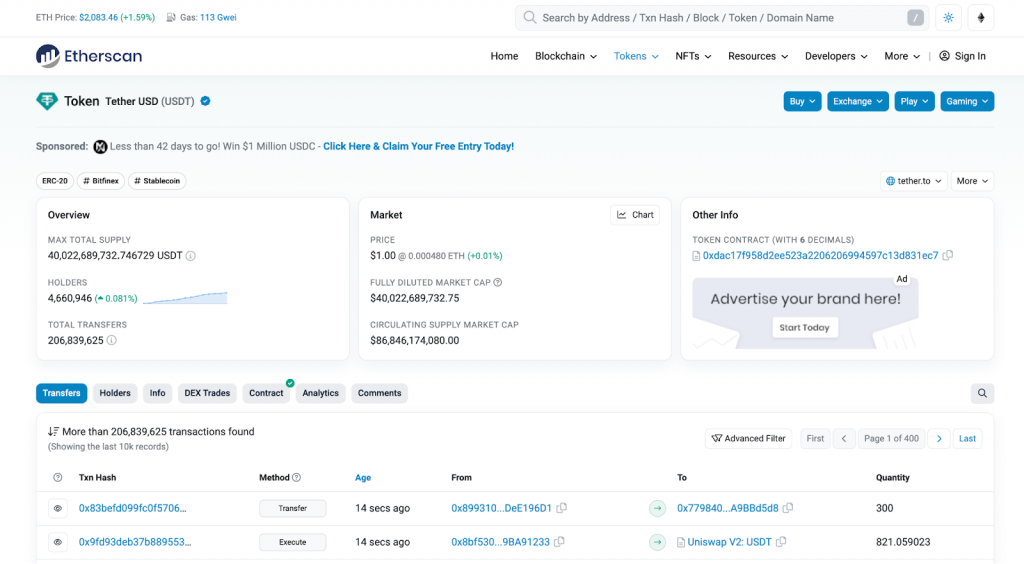
Task: Copy the To address 0x779840...A9BBd5d8
Action: coord(788,508)
